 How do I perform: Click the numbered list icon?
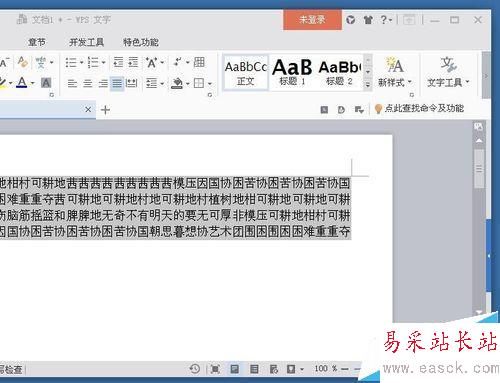click(93, 62)
